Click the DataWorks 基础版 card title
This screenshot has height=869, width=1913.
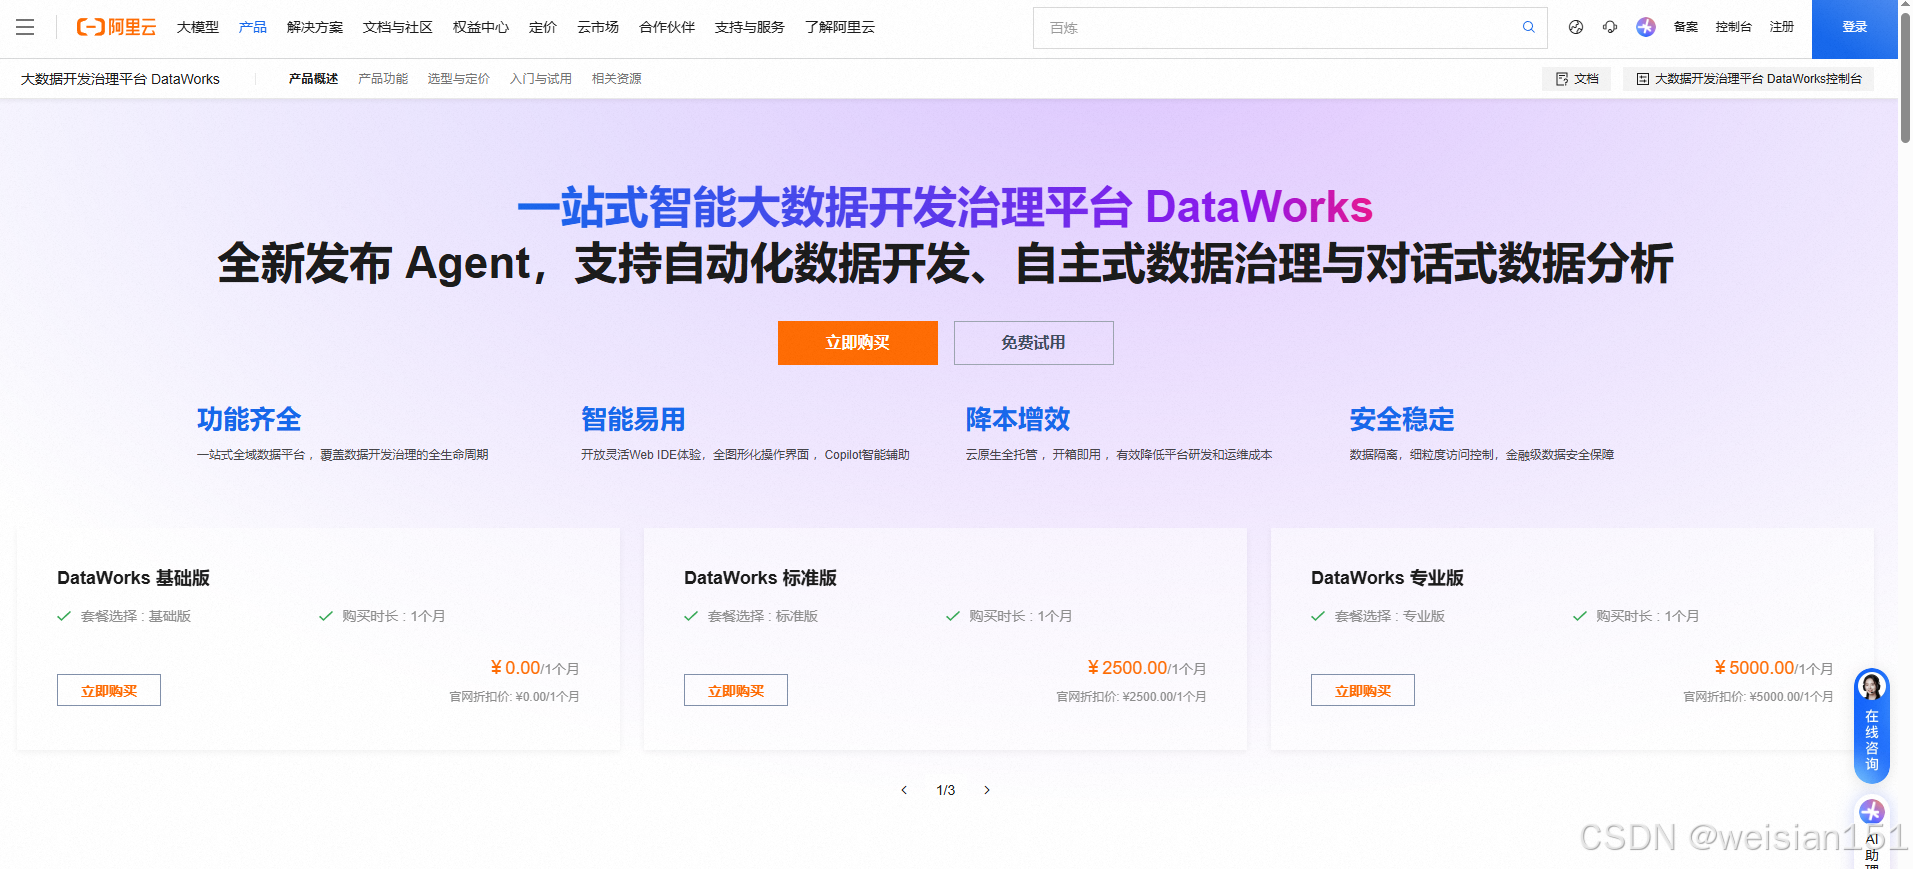click(133, 578)
